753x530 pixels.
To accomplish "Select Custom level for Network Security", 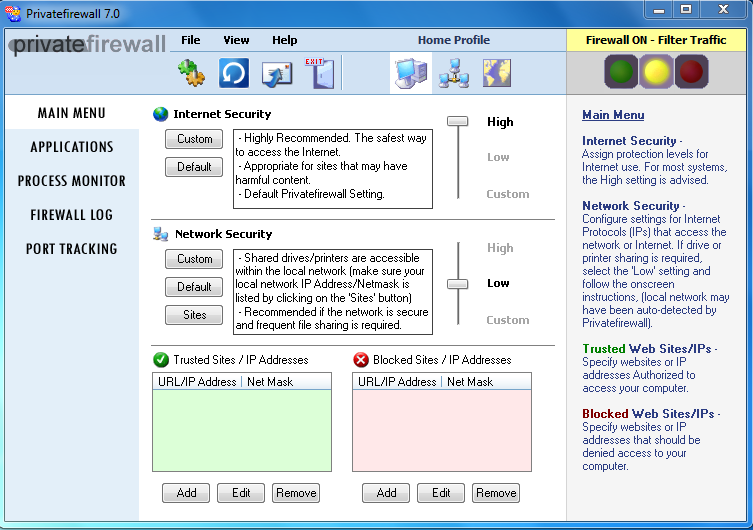I will click(x=508, y=320).
